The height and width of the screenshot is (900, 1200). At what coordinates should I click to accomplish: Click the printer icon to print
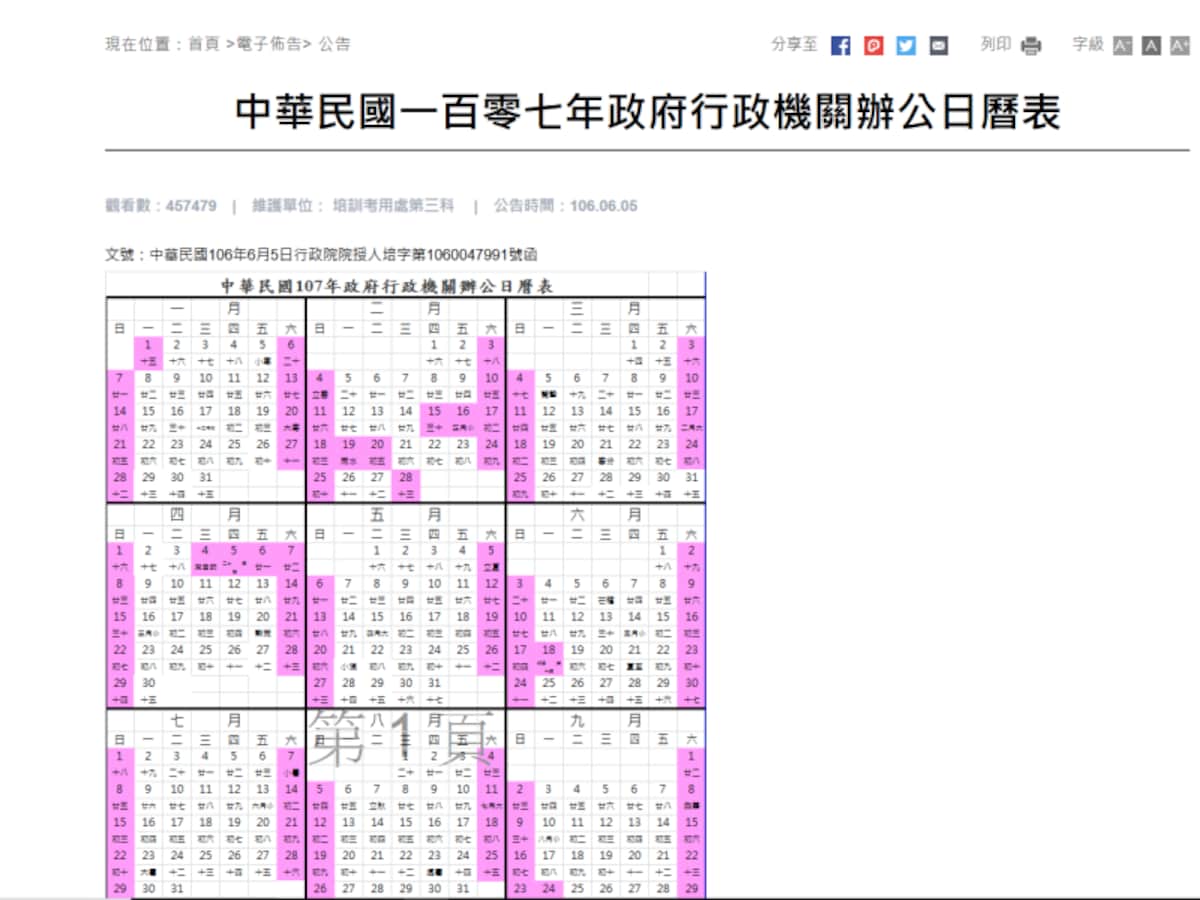[1031, 46]
